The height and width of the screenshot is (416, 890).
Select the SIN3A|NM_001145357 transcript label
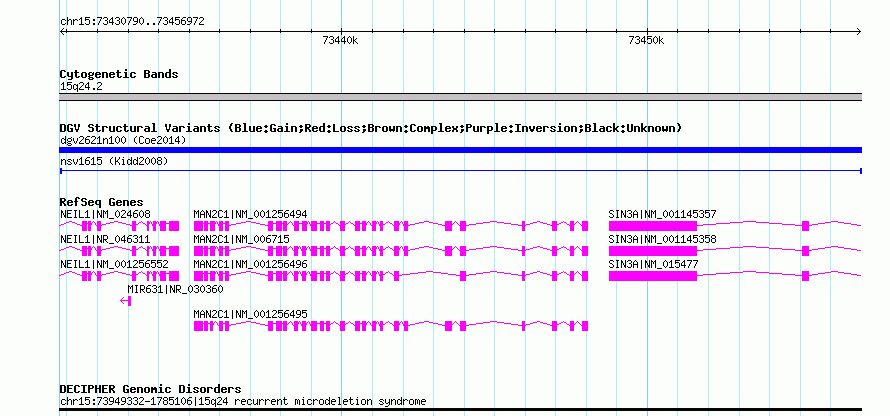662,215
